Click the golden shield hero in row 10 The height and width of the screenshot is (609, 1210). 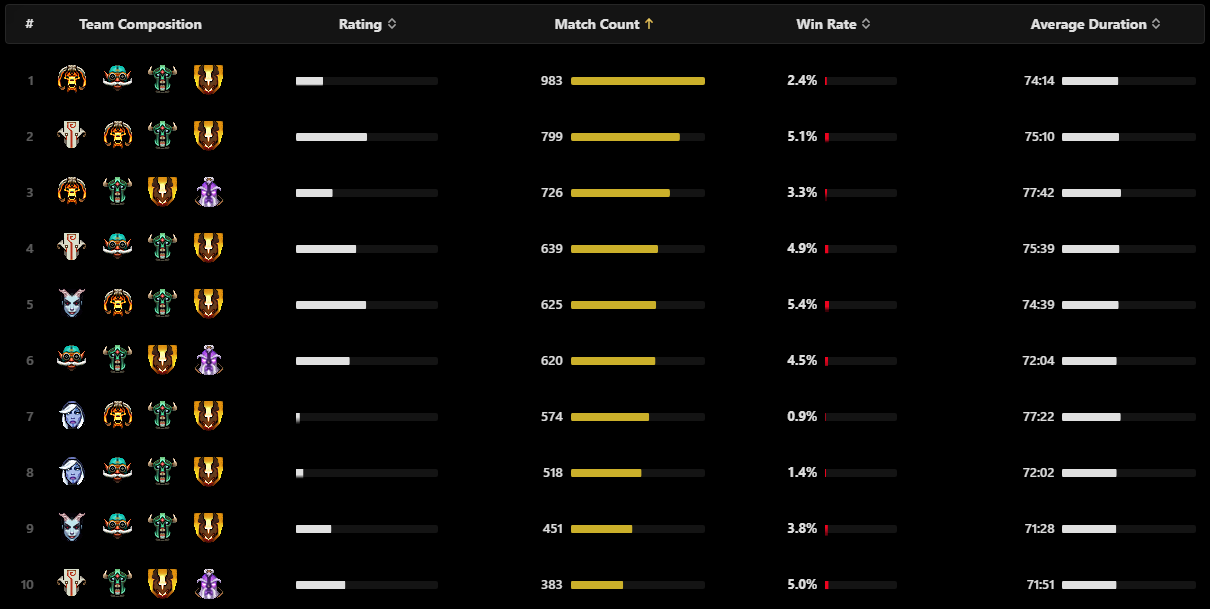162,583
